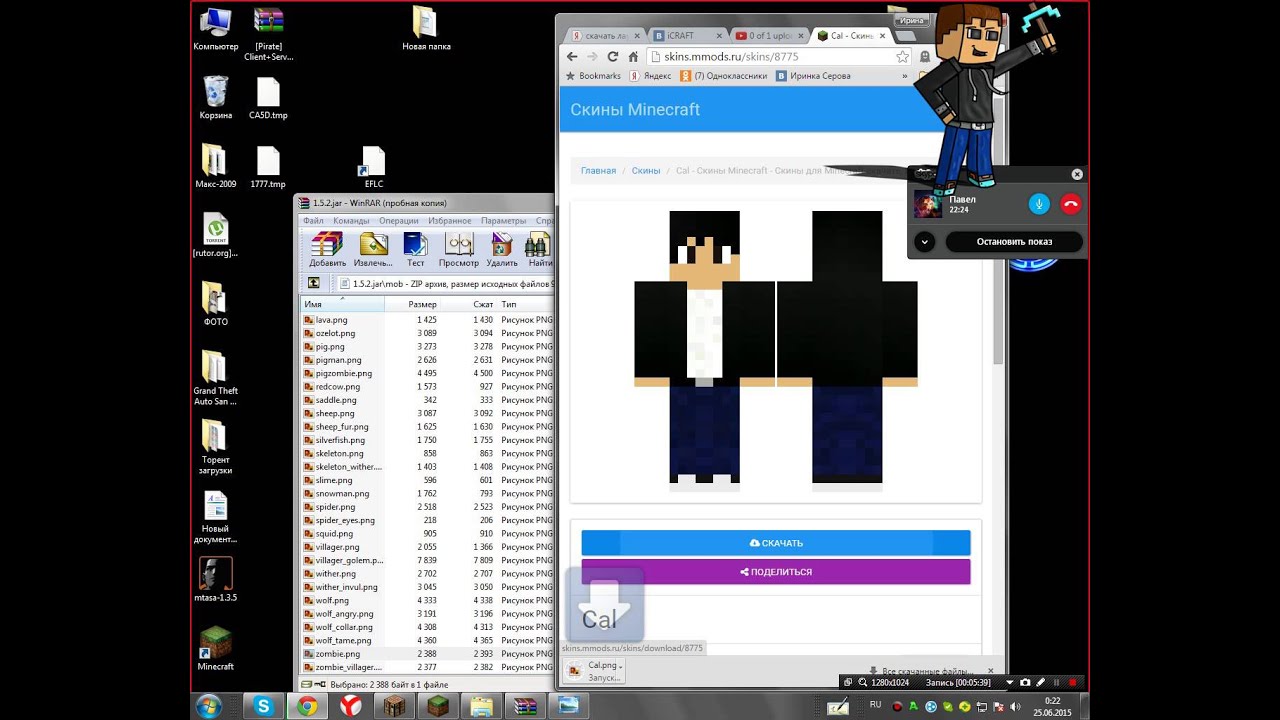
Task: Open Иринка Серова bookmark
Action: coord(813,76)
